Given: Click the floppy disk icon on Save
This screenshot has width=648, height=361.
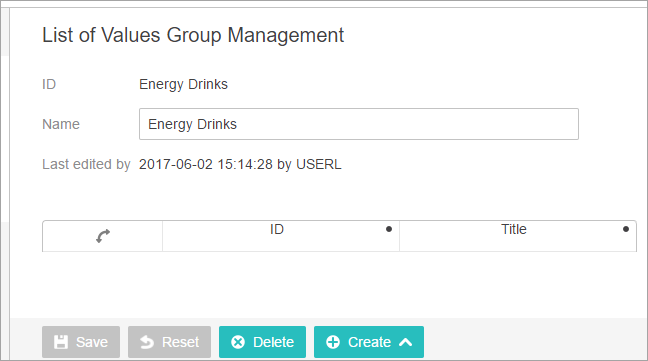Looking at the screenshot, I should [x=61, y=342].
